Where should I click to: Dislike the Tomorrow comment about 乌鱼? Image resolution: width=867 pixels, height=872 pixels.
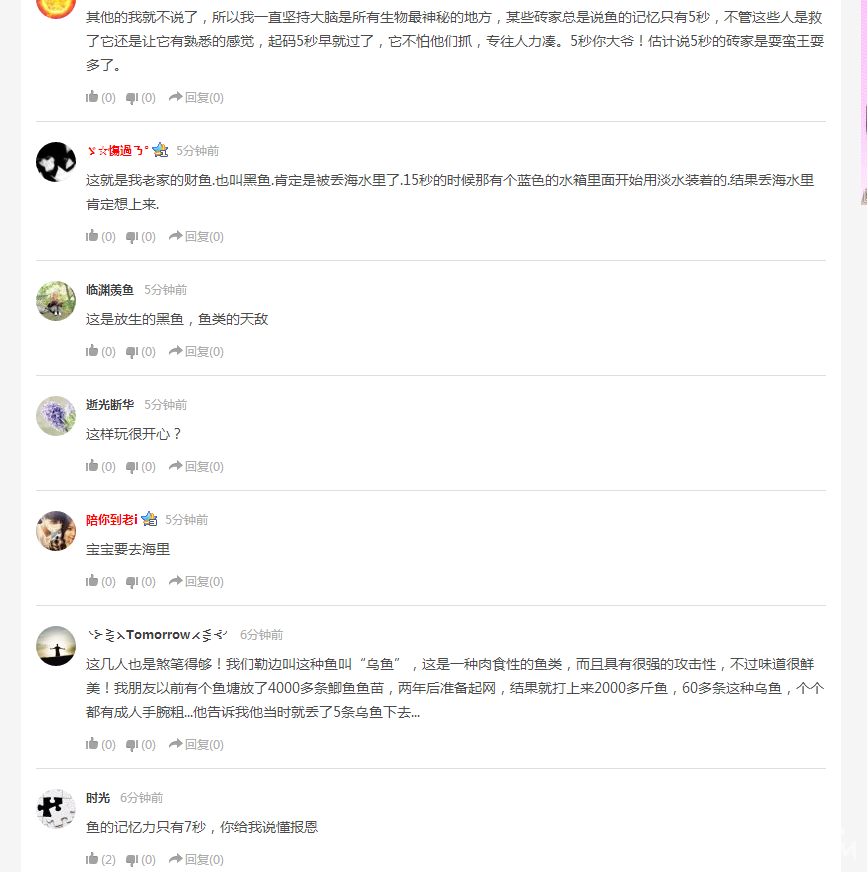click(141, 745)
